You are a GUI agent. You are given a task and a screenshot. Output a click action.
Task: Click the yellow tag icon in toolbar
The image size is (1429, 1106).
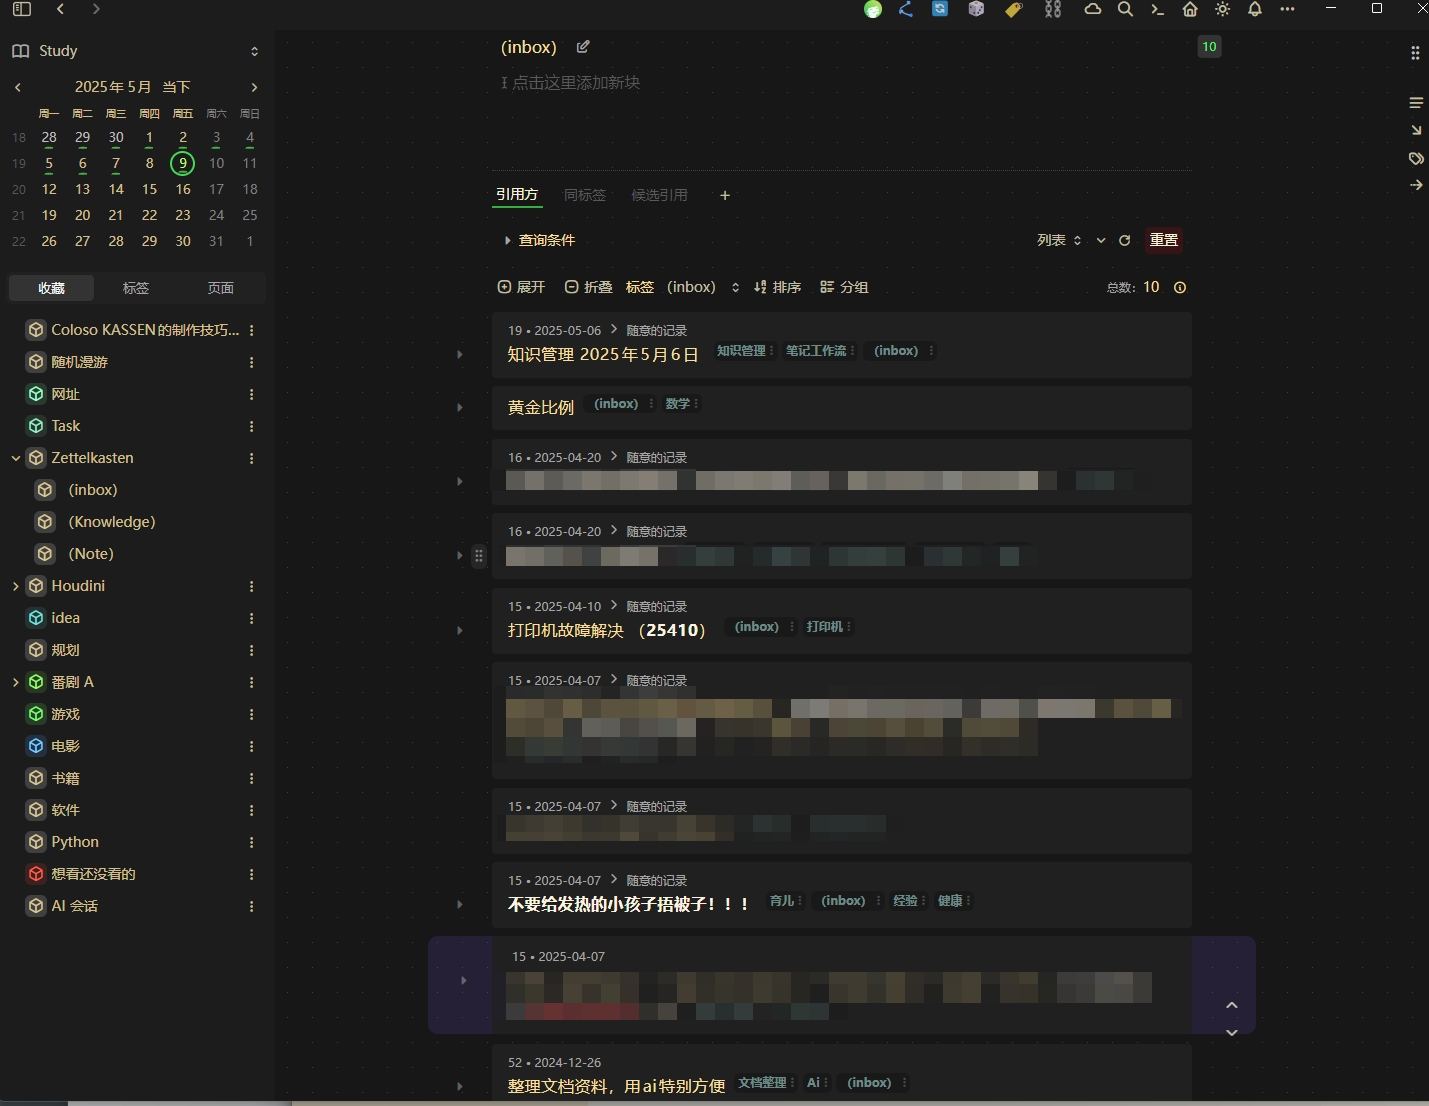pyautogui.click(x=1013, y=9)
